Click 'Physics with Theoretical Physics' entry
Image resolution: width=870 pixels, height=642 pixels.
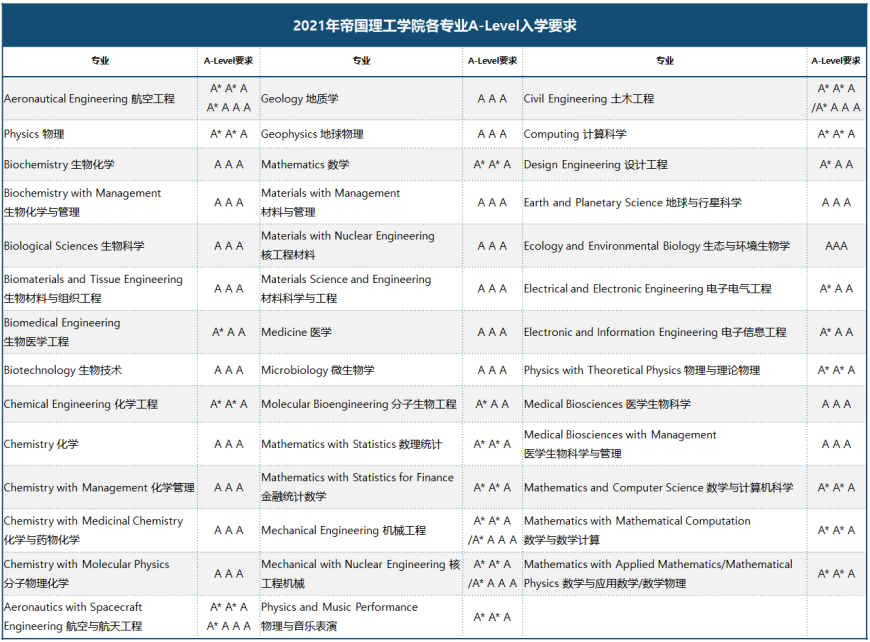(642, 370)
